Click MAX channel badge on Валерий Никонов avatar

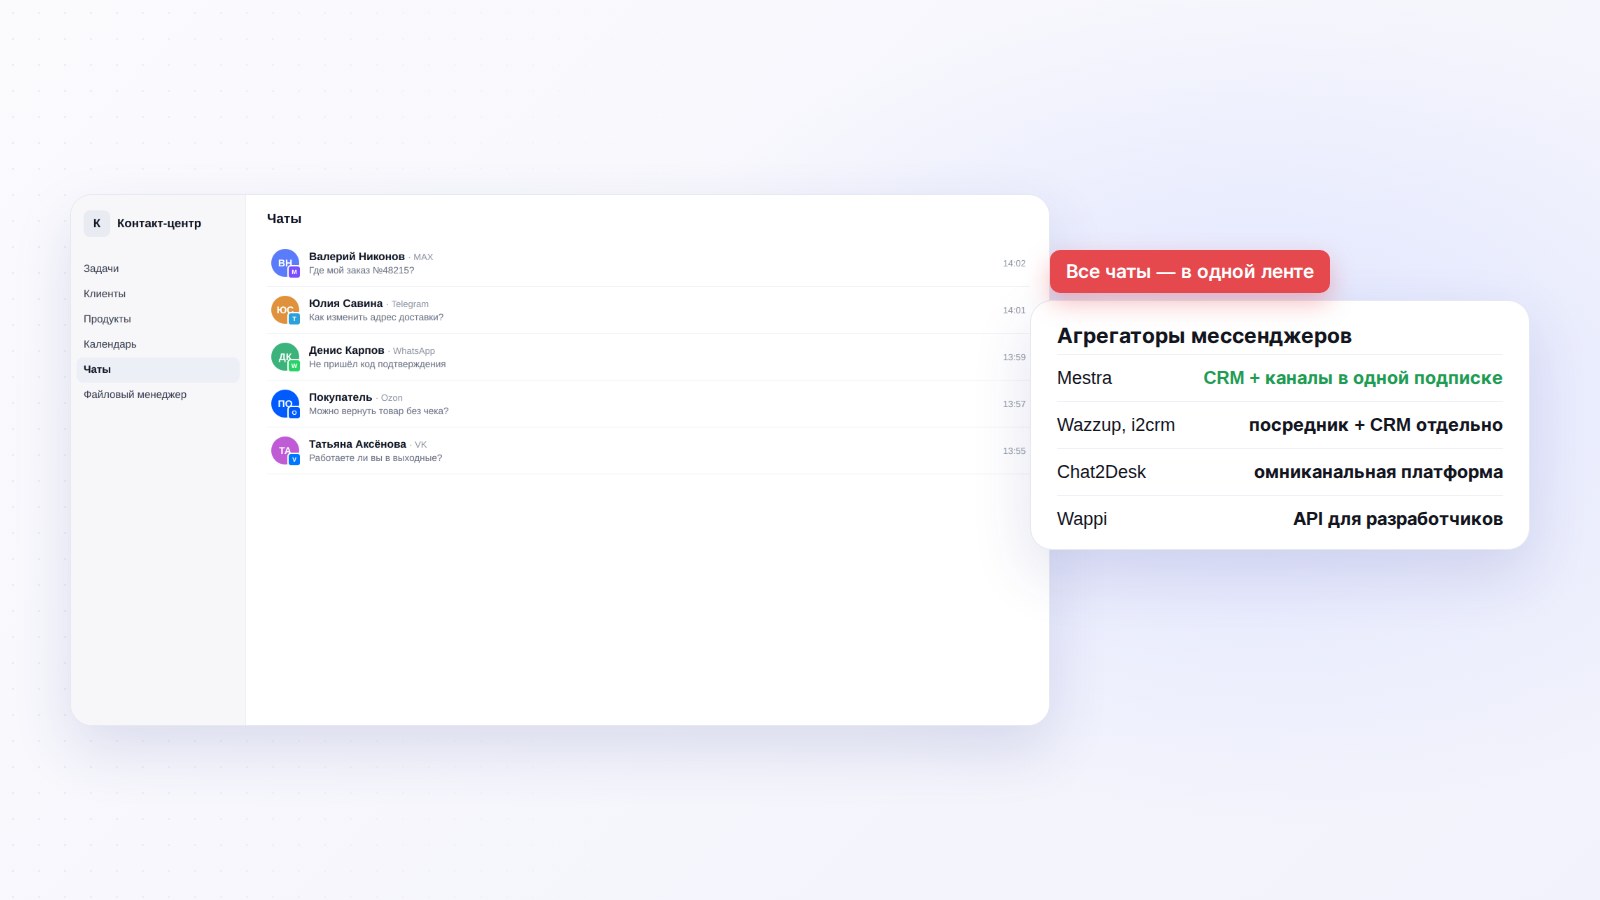294,272
